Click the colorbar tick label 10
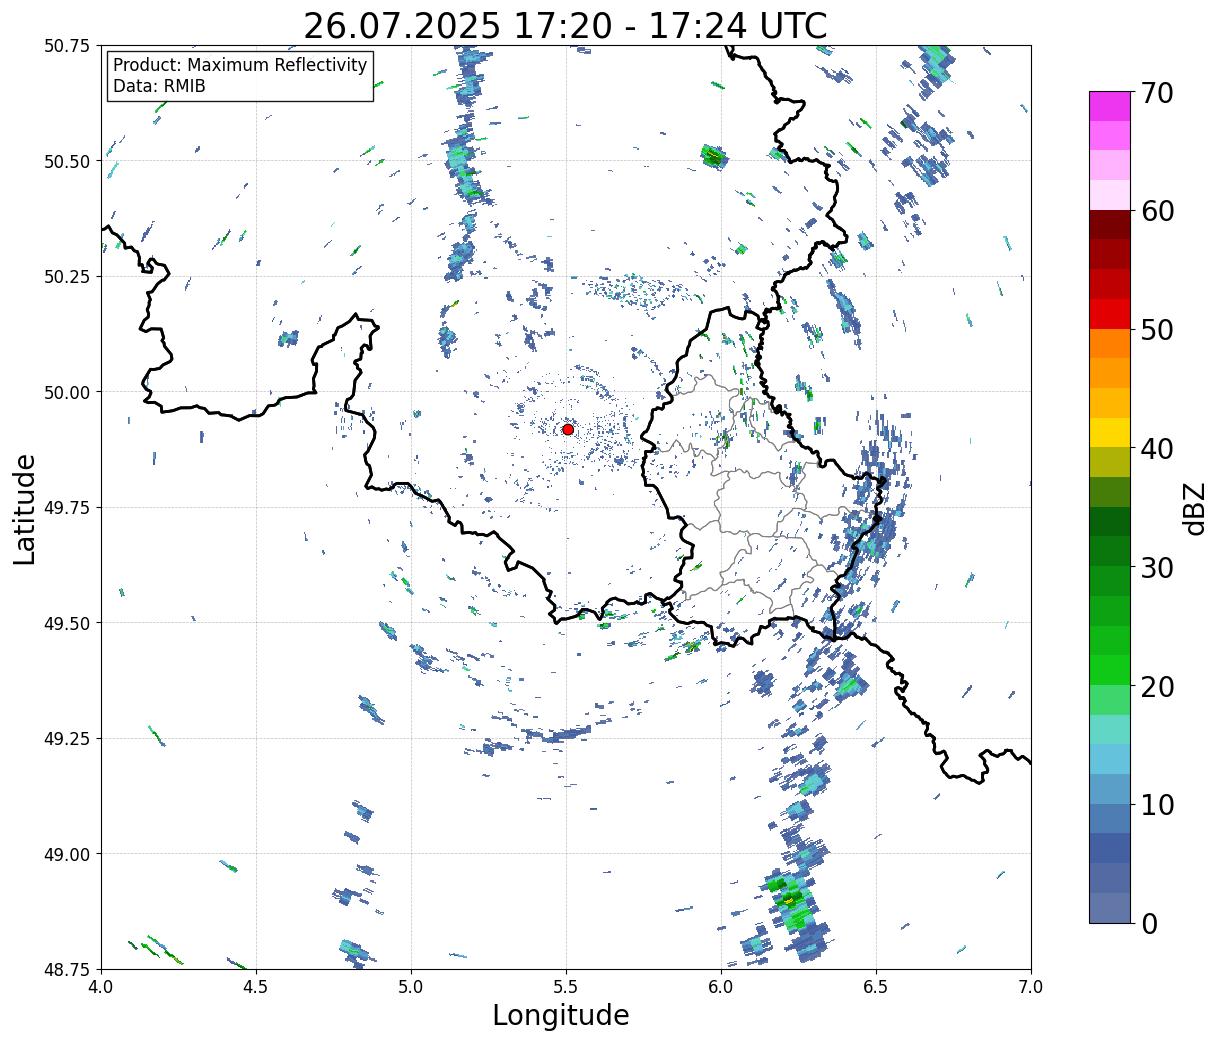This screenshot has width=1219, height=1040. 1157,804
